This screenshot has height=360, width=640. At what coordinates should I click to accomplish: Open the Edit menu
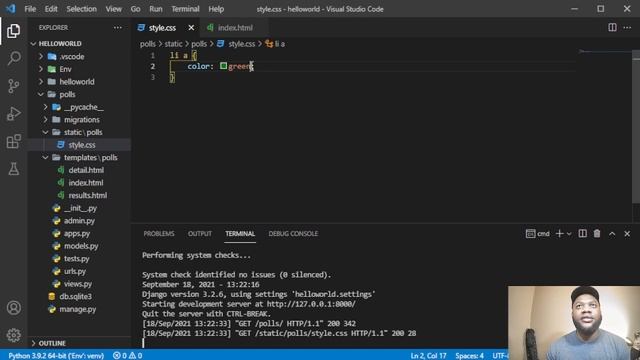tap(51, 9)
